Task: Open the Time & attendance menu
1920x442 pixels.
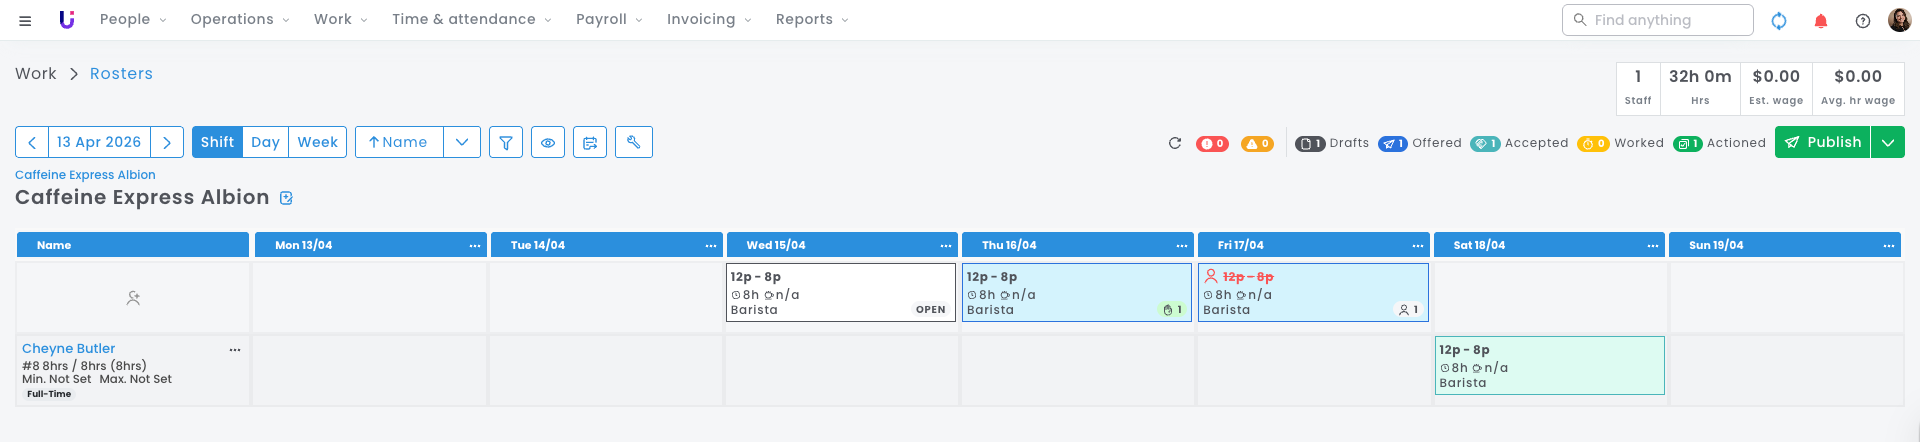Action: tap(471, 19)
